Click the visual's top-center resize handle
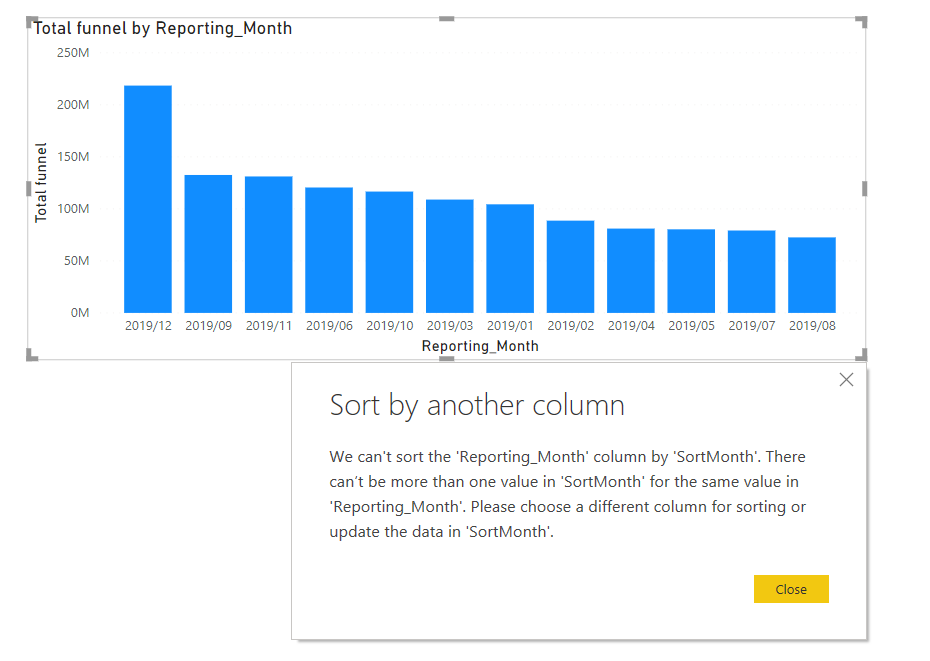 pos(447,19)
